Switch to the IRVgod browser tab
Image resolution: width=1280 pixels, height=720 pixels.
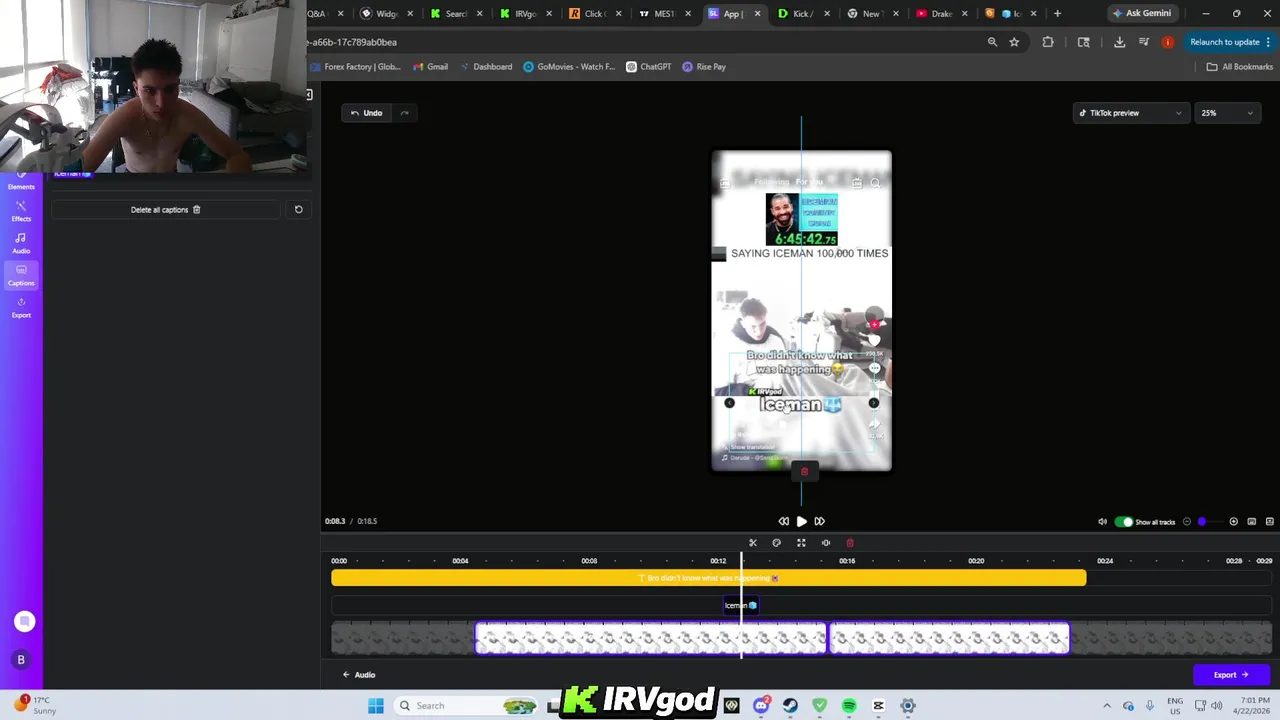click(x=525, y=14)
